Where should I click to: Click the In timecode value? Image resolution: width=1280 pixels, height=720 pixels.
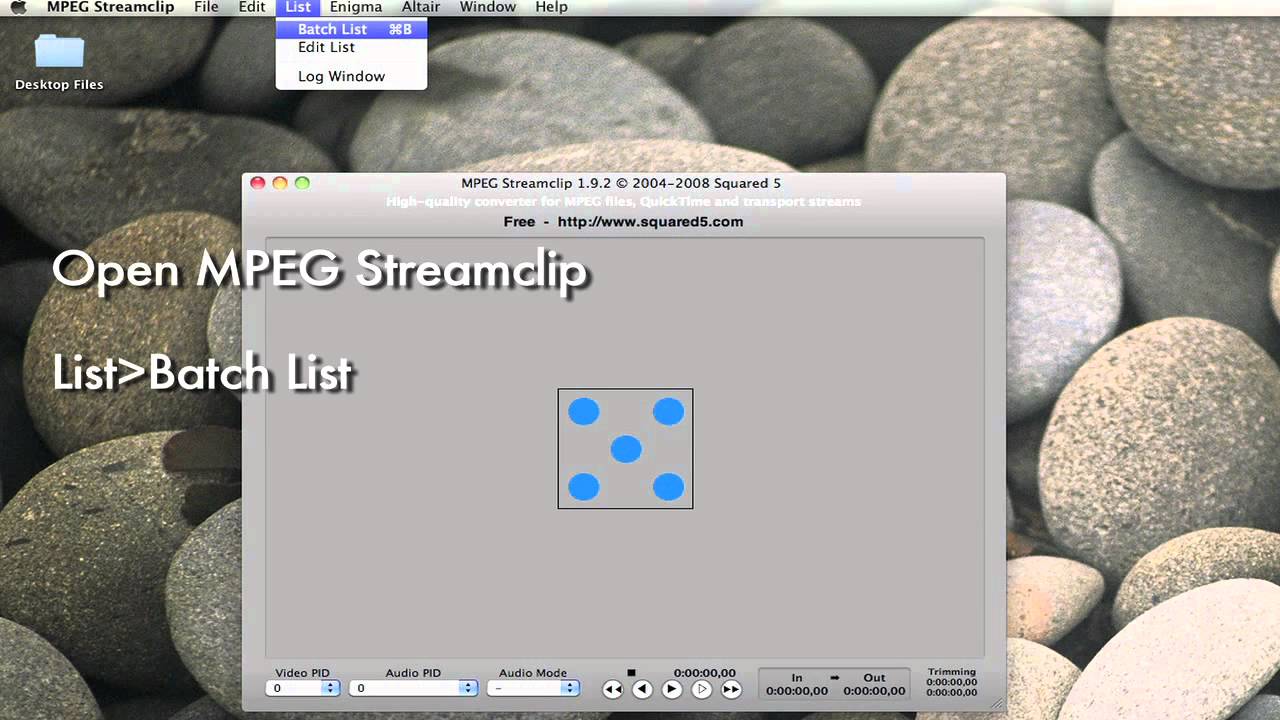tap(797, 691)
